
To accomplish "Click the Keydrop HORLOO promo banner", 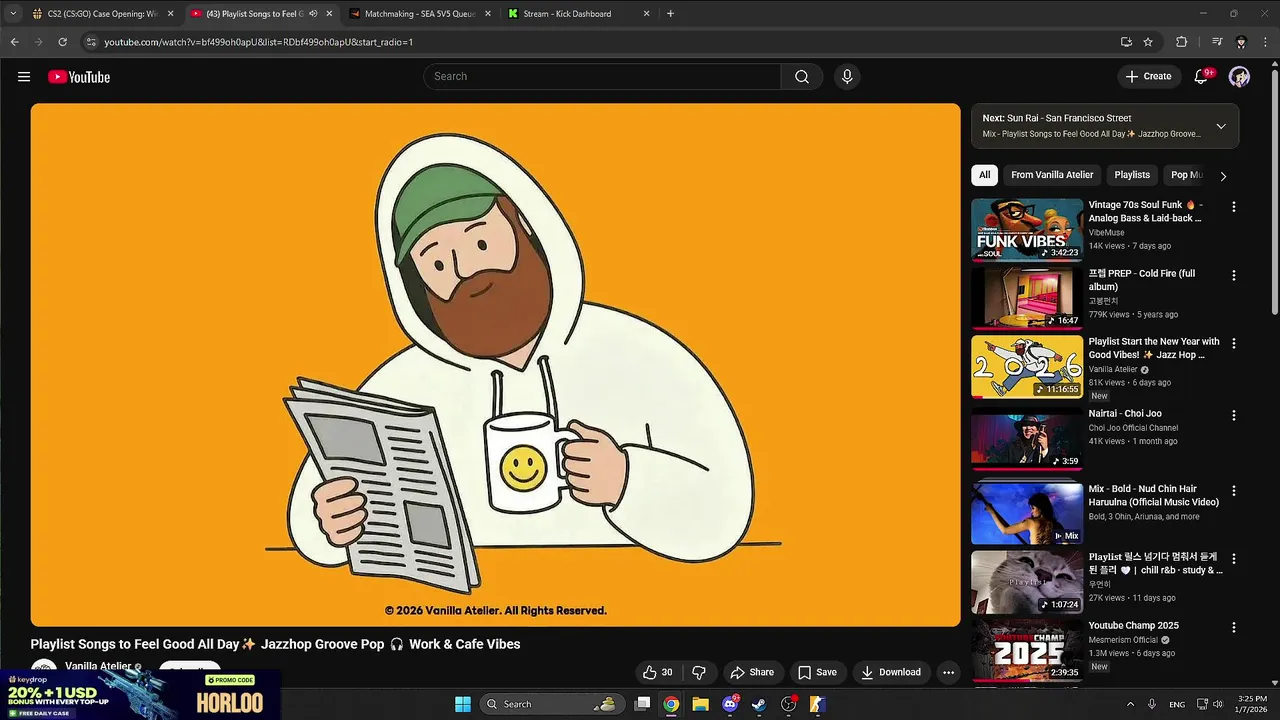I will pos(140,696).
